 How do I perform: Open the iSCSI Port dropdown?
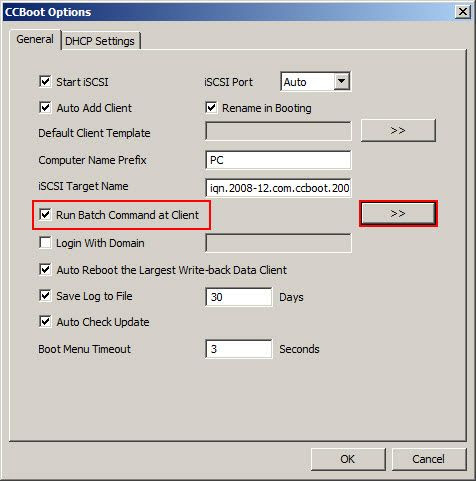click(342, 81)
